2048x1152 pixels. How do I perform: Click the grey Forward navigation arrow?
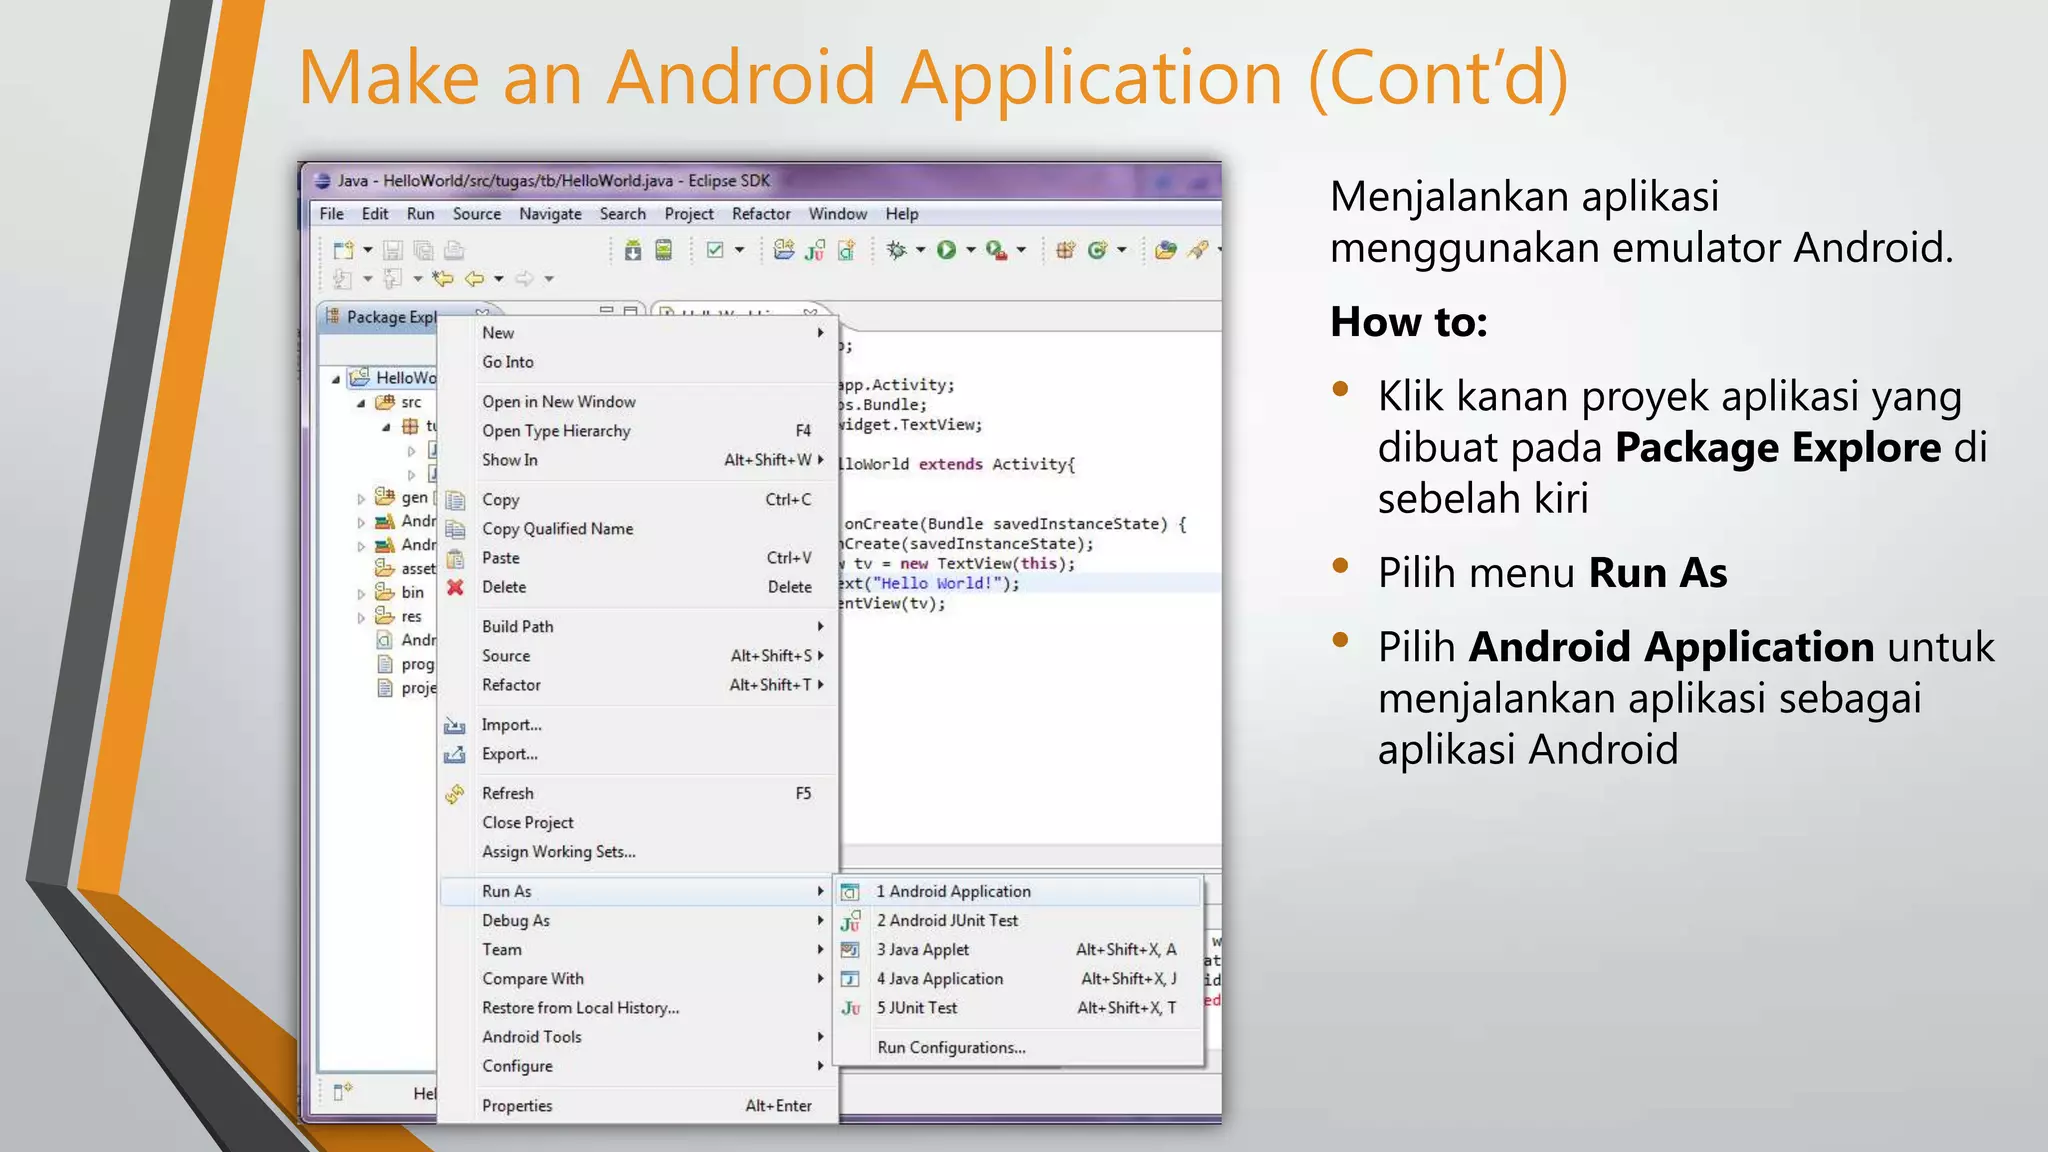(524, 279)
